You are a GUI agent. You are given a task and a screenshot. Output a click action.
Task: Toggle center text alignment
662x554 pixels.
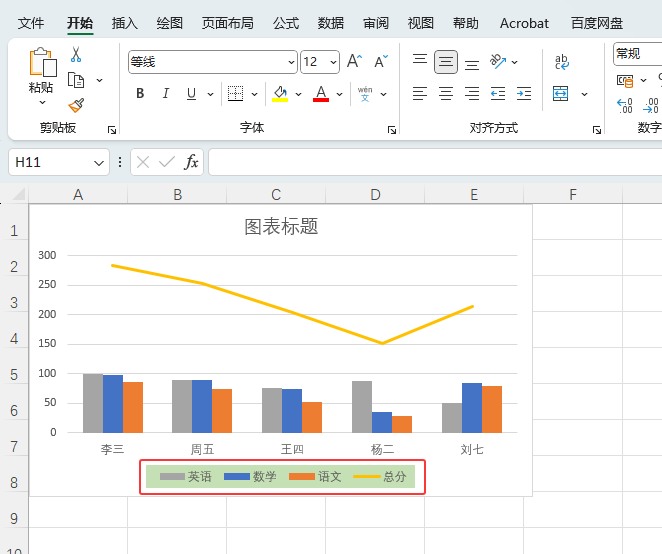(x=446, y=93)
